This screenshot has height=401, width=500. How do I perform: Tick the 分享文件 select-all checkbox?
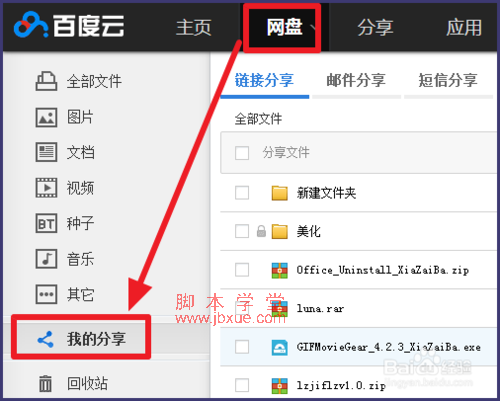[x=242, y=153]
